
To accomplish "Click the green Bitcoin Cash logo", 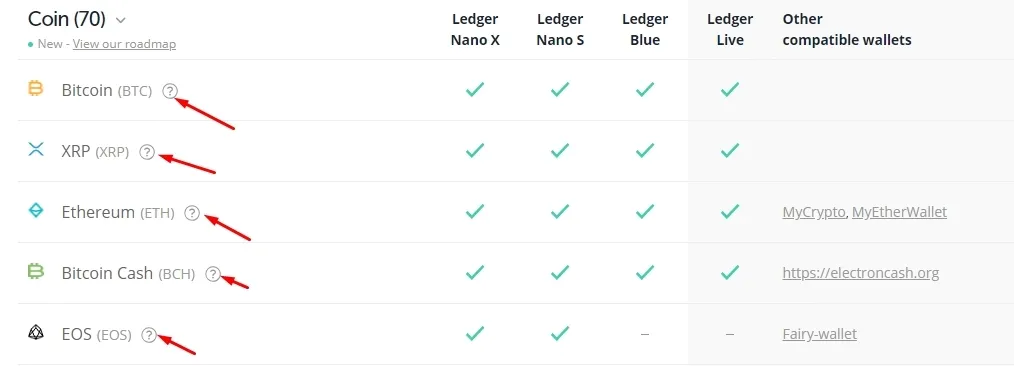I will click(x=36, y=271).
